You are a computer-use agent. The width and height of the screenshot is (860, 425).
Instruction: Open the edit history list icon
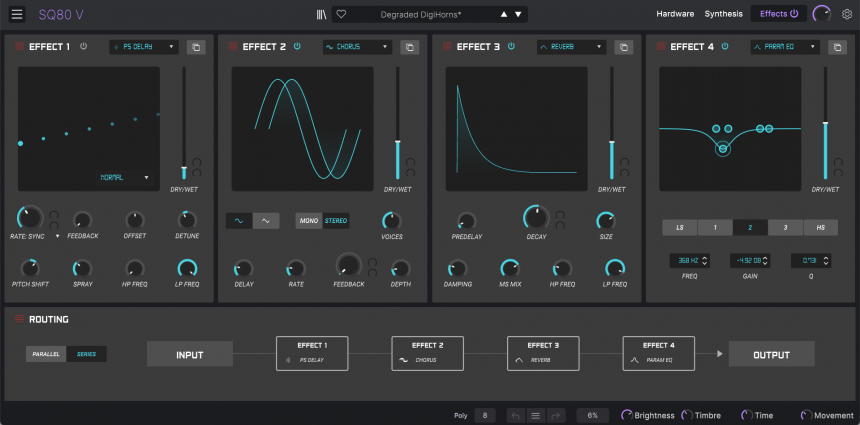pyautogui.click(x=536, y=416)
